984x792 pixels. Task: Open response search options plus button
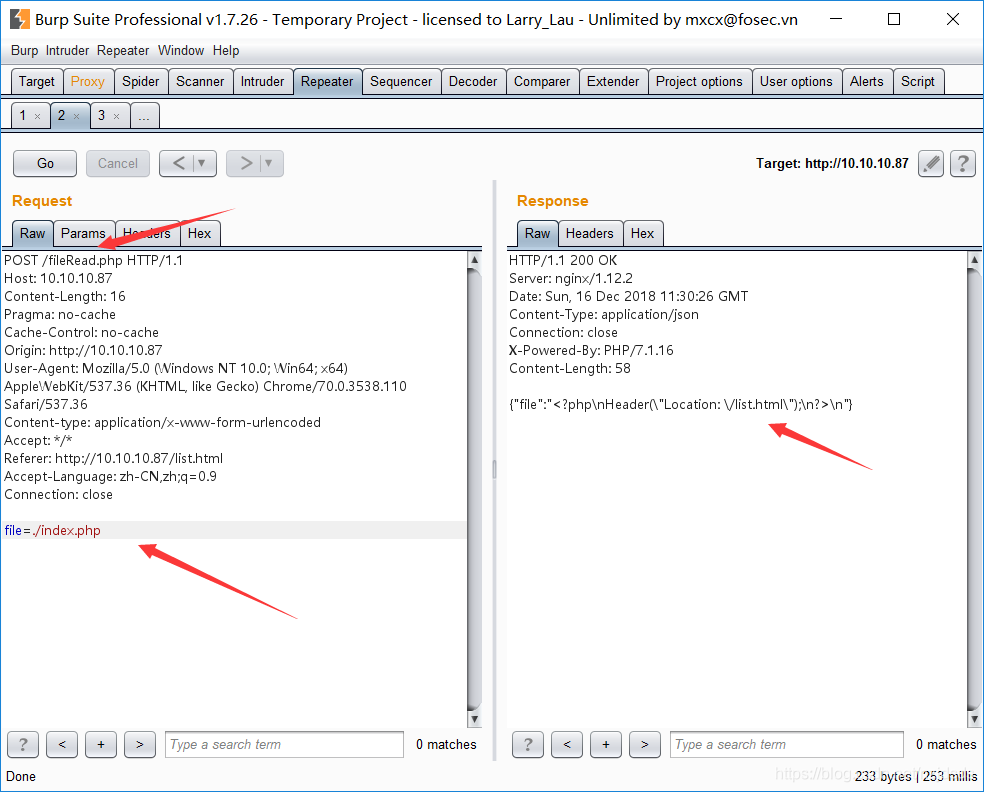point(606,744)
